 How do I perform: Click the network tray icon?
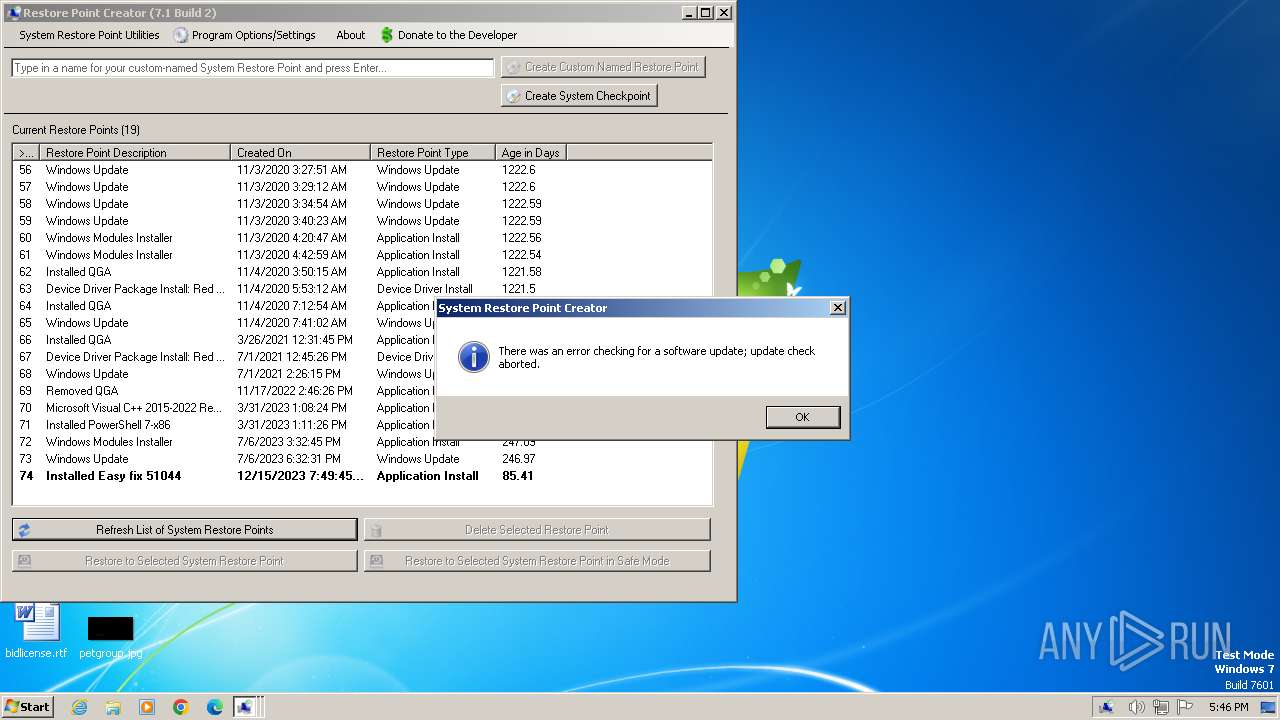tap(1160, 707)
